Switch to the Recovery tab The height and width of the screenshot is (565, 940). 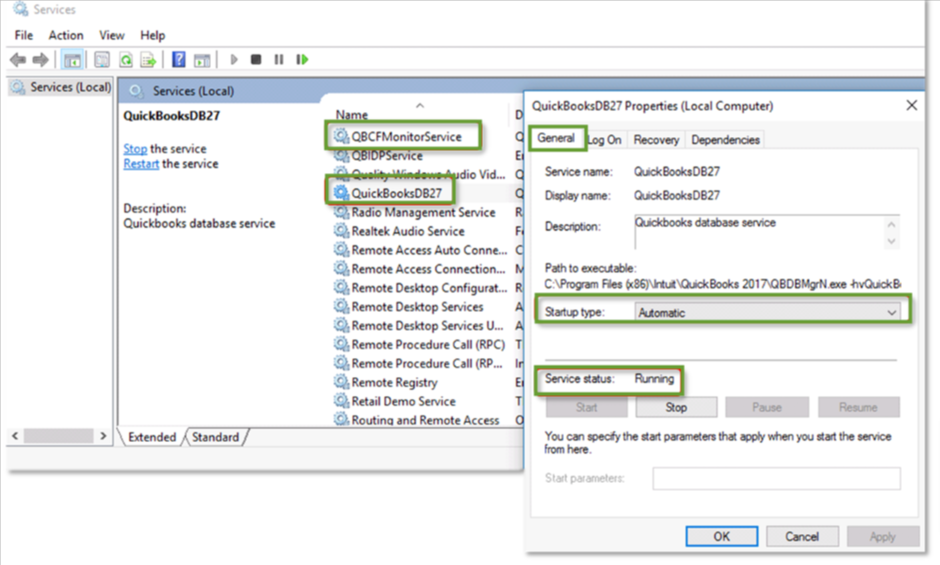click(656, 140)
